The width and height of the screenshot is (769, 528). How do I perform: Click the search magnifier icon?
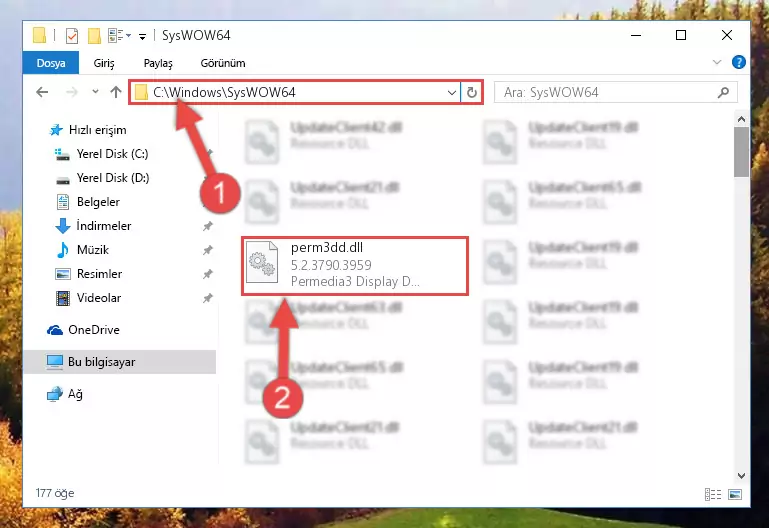pyautogui.click(x=723, y=92)
